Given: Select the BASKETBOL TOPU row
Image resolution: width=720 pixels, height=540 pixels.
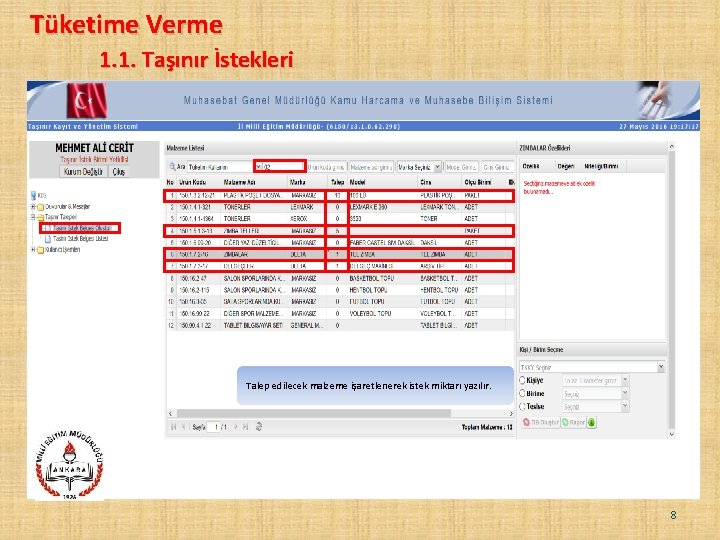Looking at the screenshot, I should pos(339,278).
